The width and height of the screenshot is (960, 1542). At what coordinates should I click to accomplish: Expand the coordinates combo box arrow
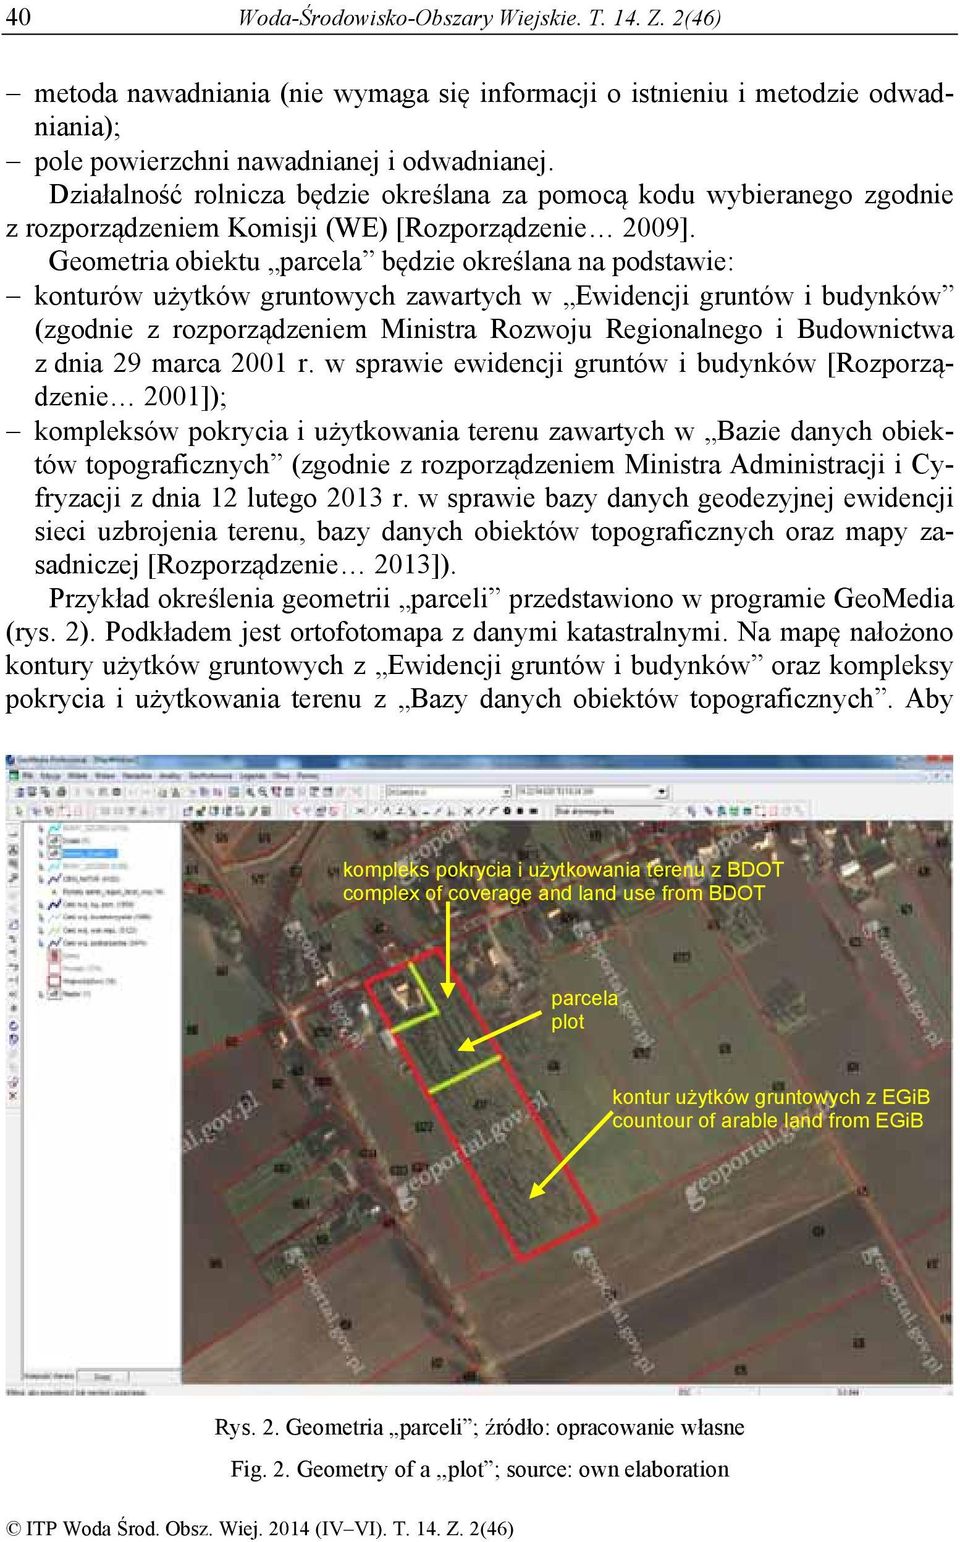[661, 791]
